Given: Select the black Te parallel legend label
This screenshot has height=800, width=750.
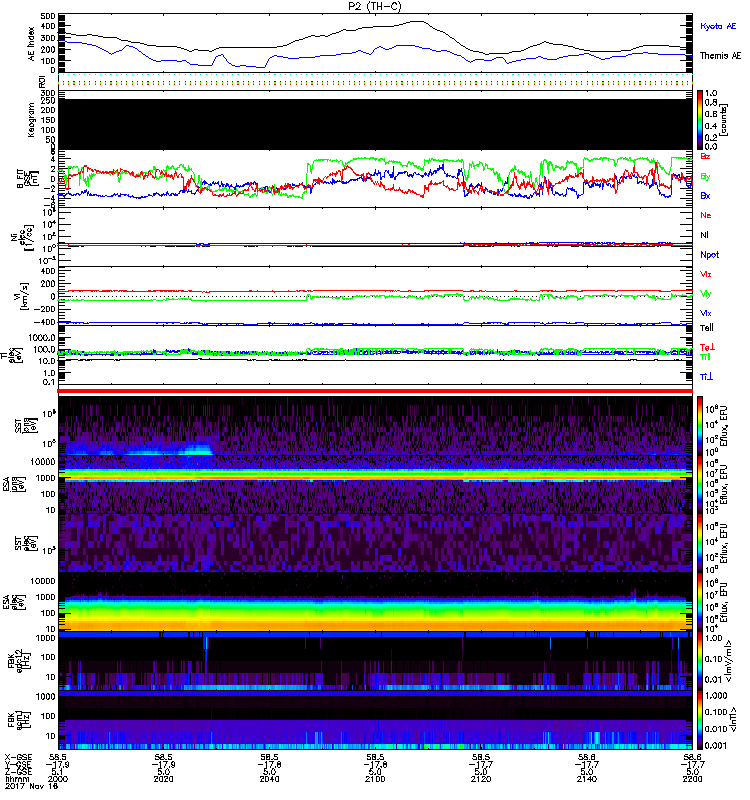Looking at the screenshot, I should (707, 328).
